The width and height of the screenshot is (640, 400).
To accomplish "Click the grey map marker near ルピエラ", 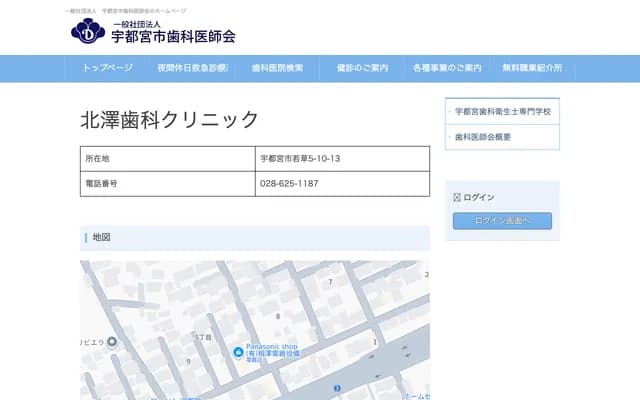I will pyautogui.click(x=112, y=341).
